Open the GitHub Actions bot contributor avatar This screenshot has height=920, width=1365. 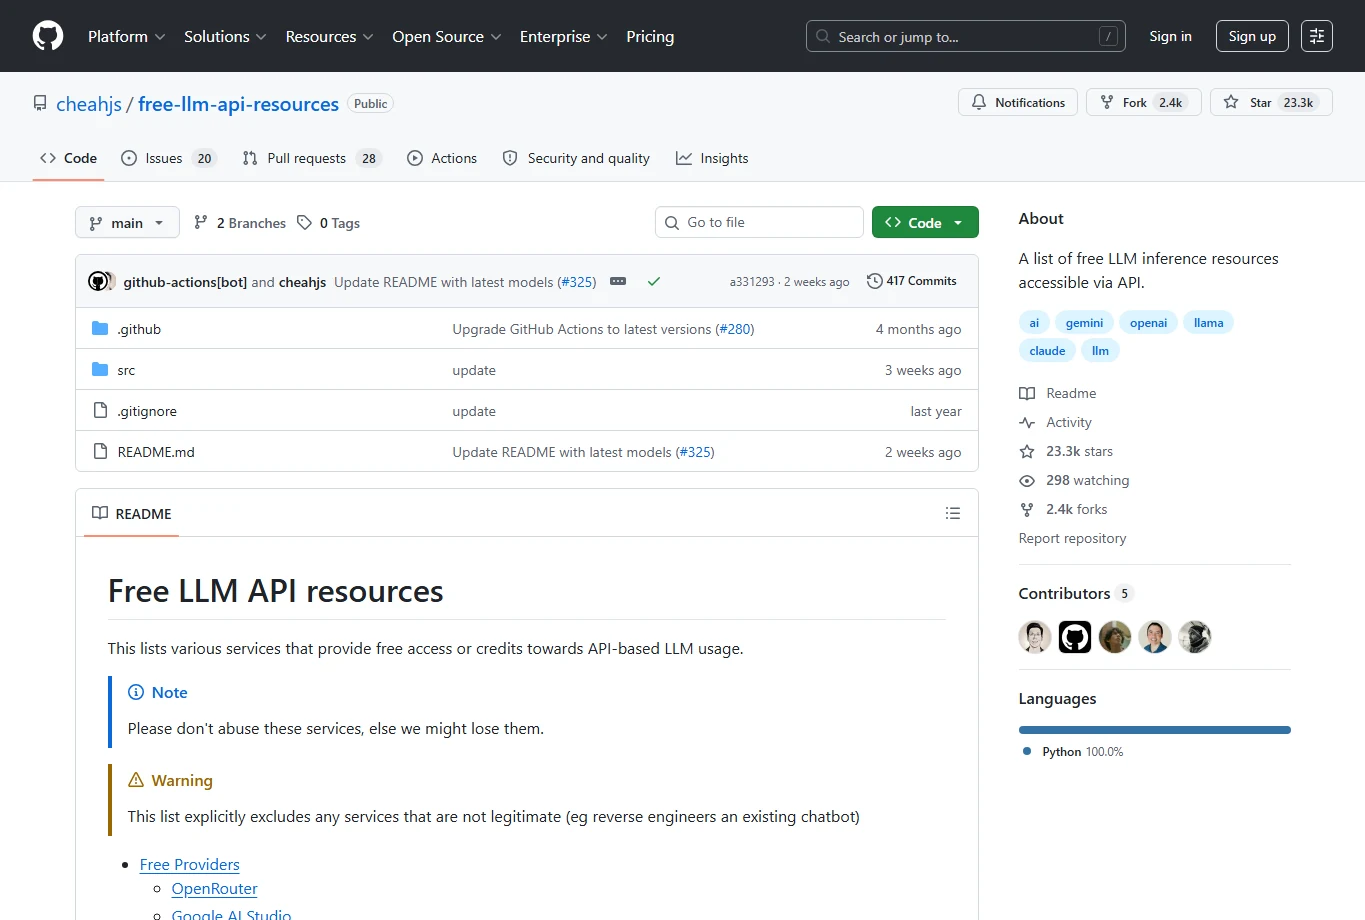pos(1075,637)
